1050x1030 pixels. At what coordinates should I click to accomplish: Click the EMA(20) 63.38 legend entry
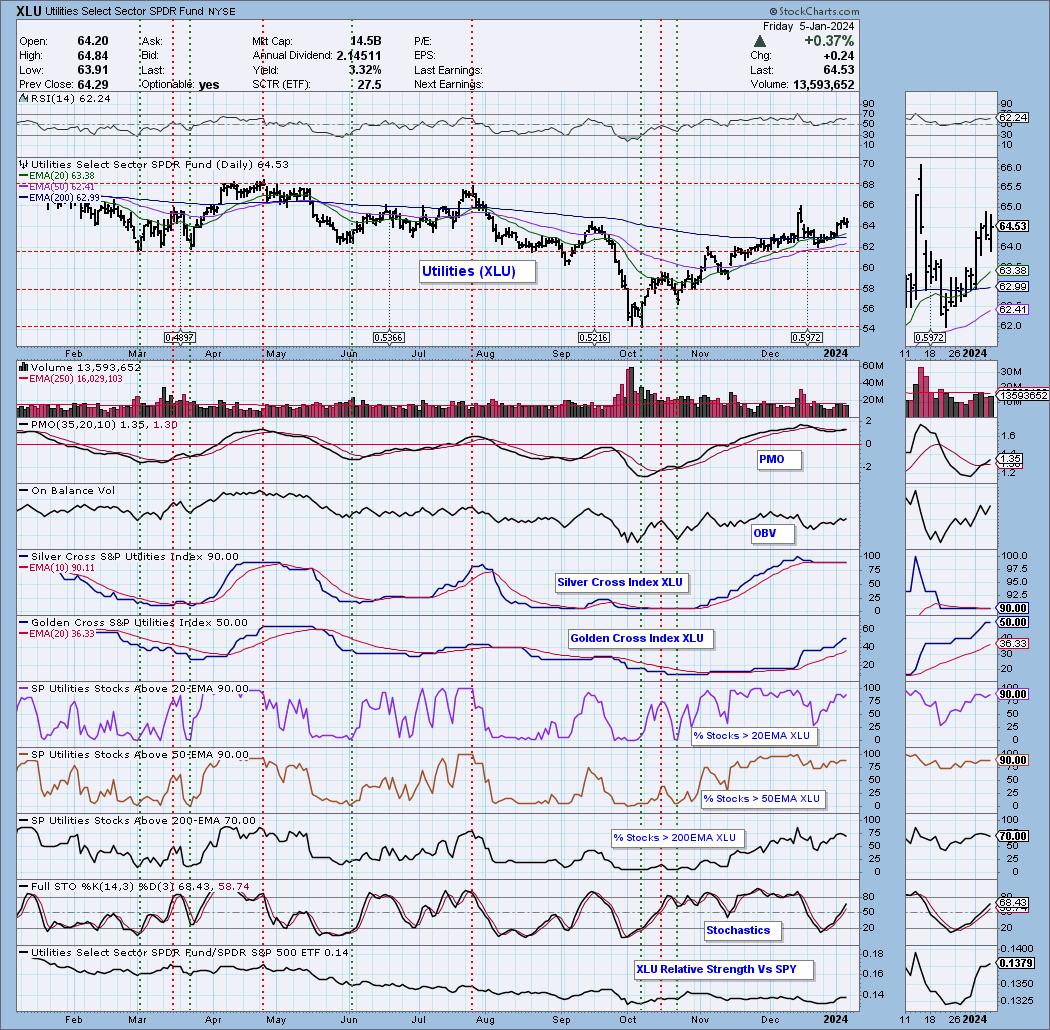[57, 176]
